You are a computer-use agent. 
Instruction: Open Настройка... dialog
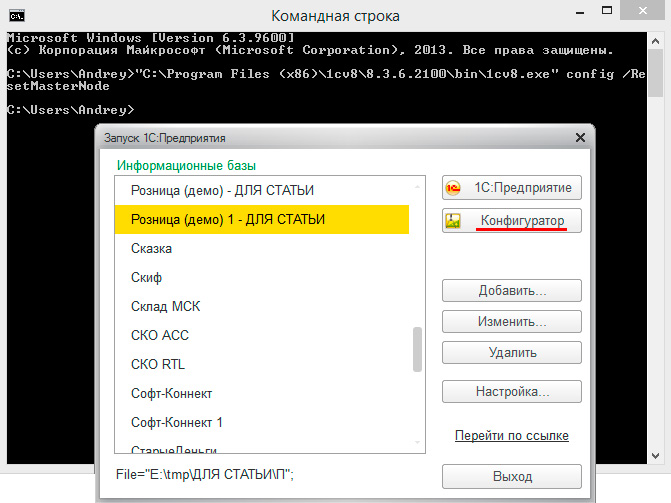511,391
